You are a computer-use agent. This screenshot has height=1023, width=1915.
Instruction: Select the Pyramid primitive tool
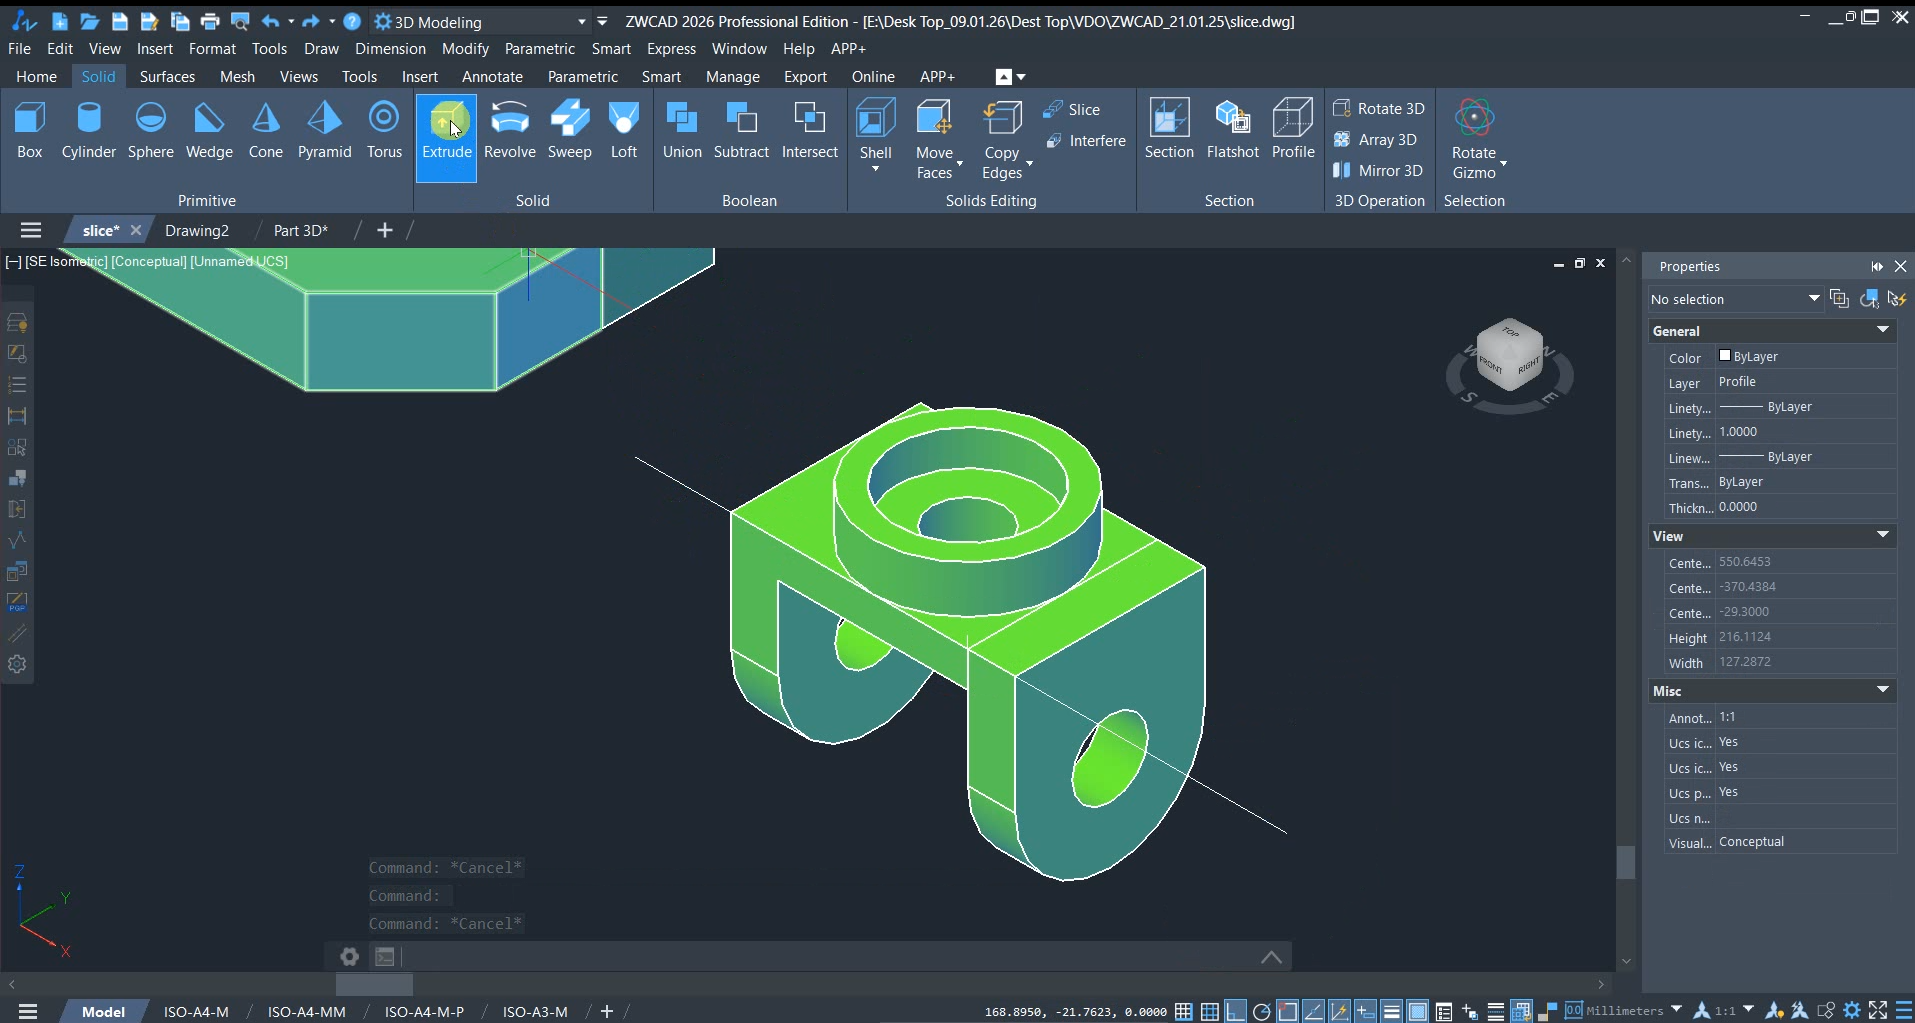[x=324, y=130]
